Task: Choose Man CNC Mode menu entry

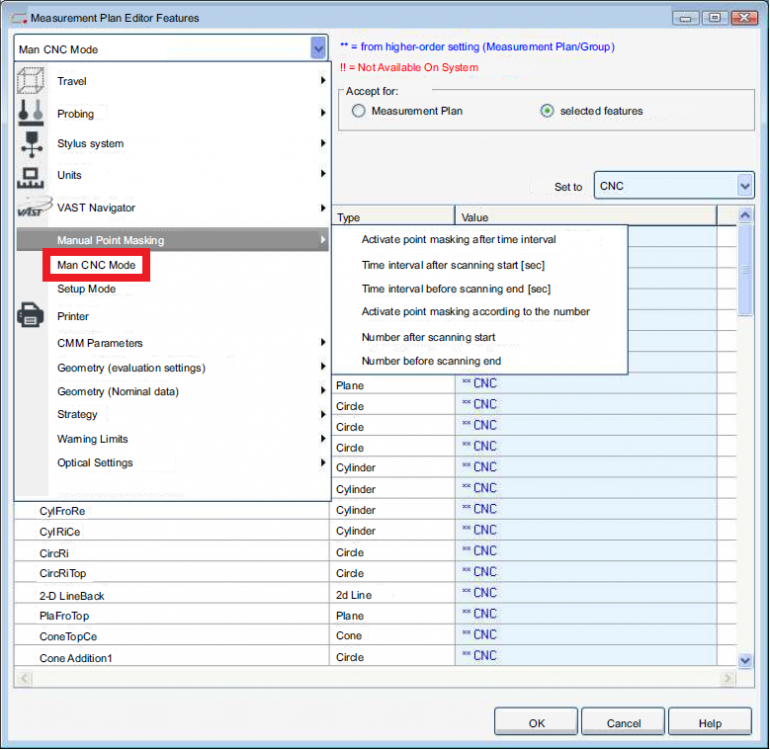Action: [x=96, y=265]
